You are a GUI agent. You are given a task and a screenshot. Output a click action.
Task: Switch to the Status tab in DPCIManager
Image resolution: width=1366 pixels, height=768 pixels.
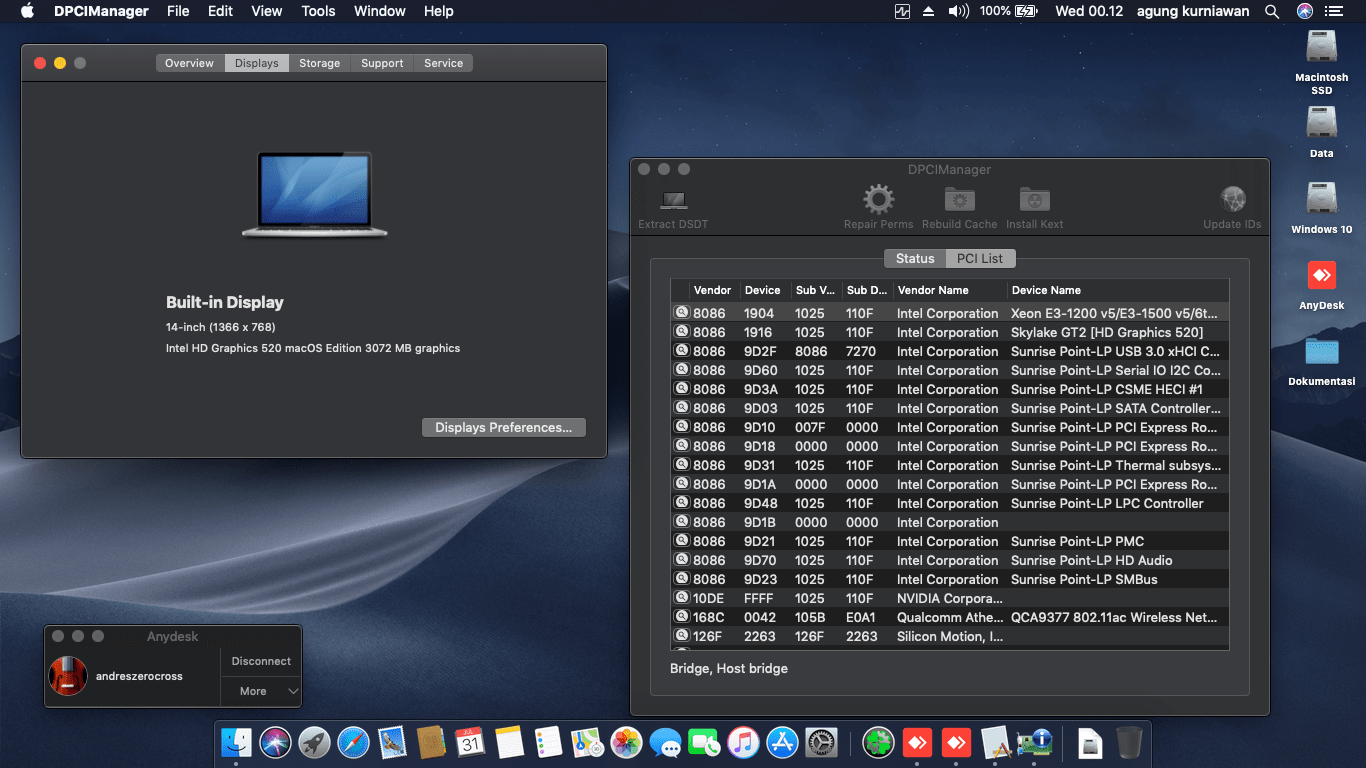click(914, 258)
